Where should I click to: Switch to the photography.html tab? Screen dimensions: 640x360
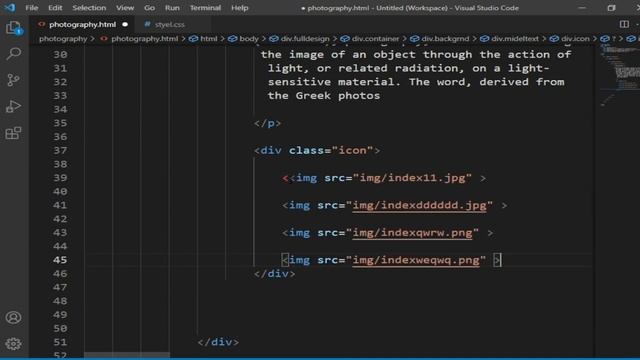[82, 24]
